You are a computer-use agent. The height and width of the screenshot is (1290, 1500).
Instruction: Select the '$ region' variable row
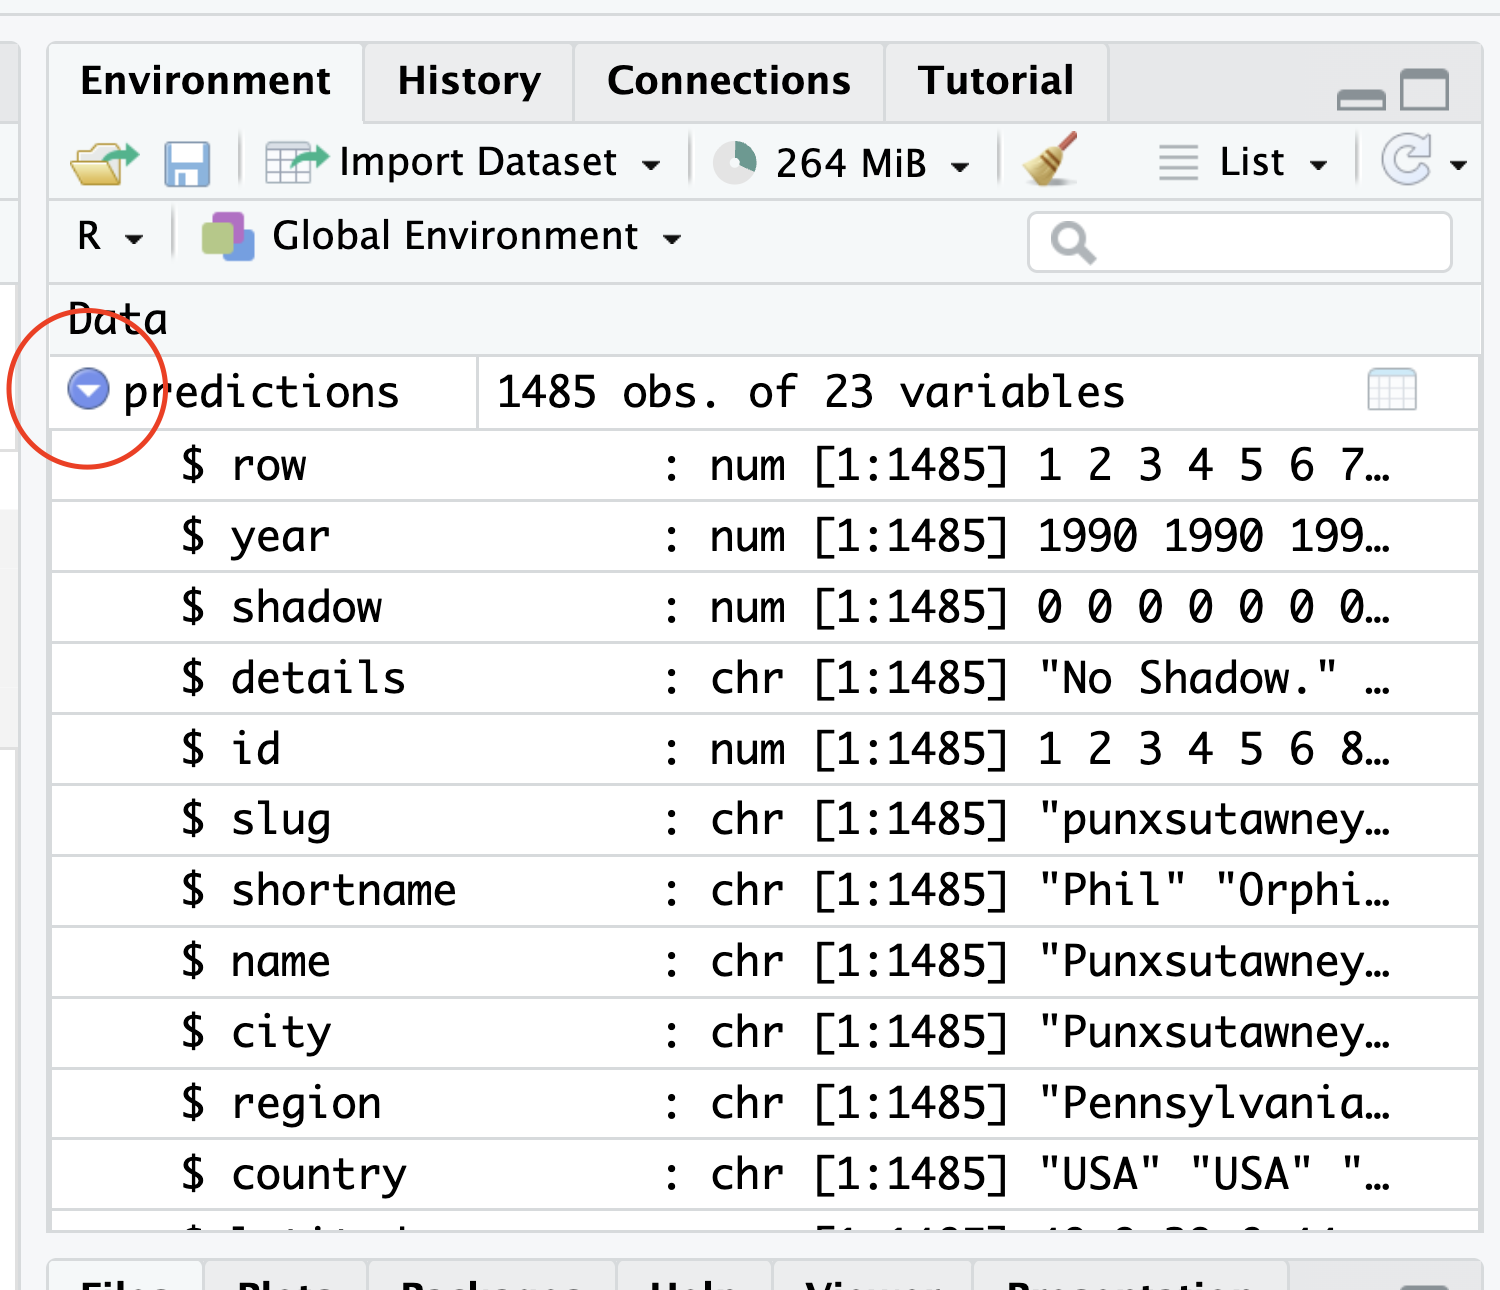click(765, 1105)
